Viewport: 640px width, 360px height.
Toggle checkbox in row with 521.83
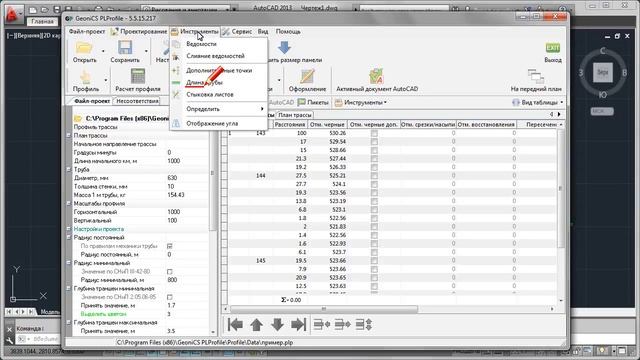coord(374,227)
